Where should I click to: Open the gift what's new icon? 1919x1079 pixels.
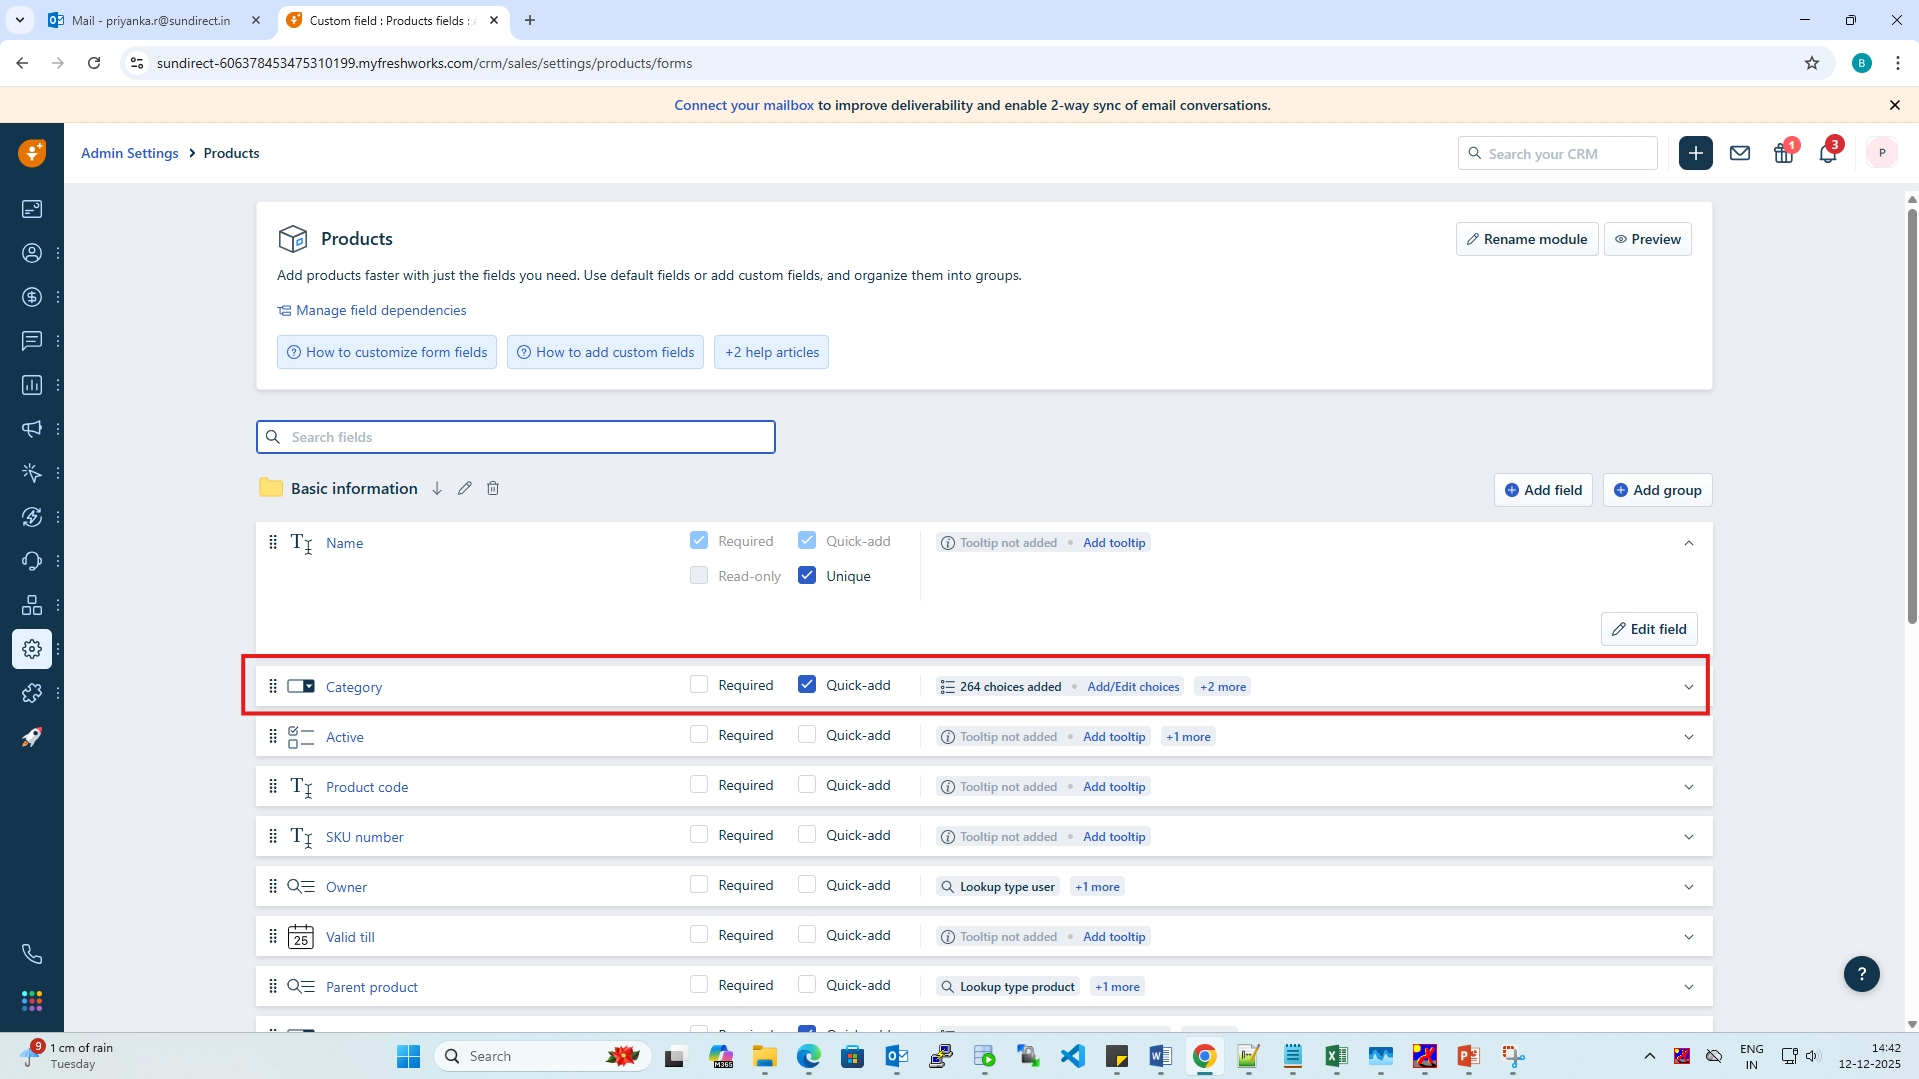pyautogui.click(x=1784, y=153)
